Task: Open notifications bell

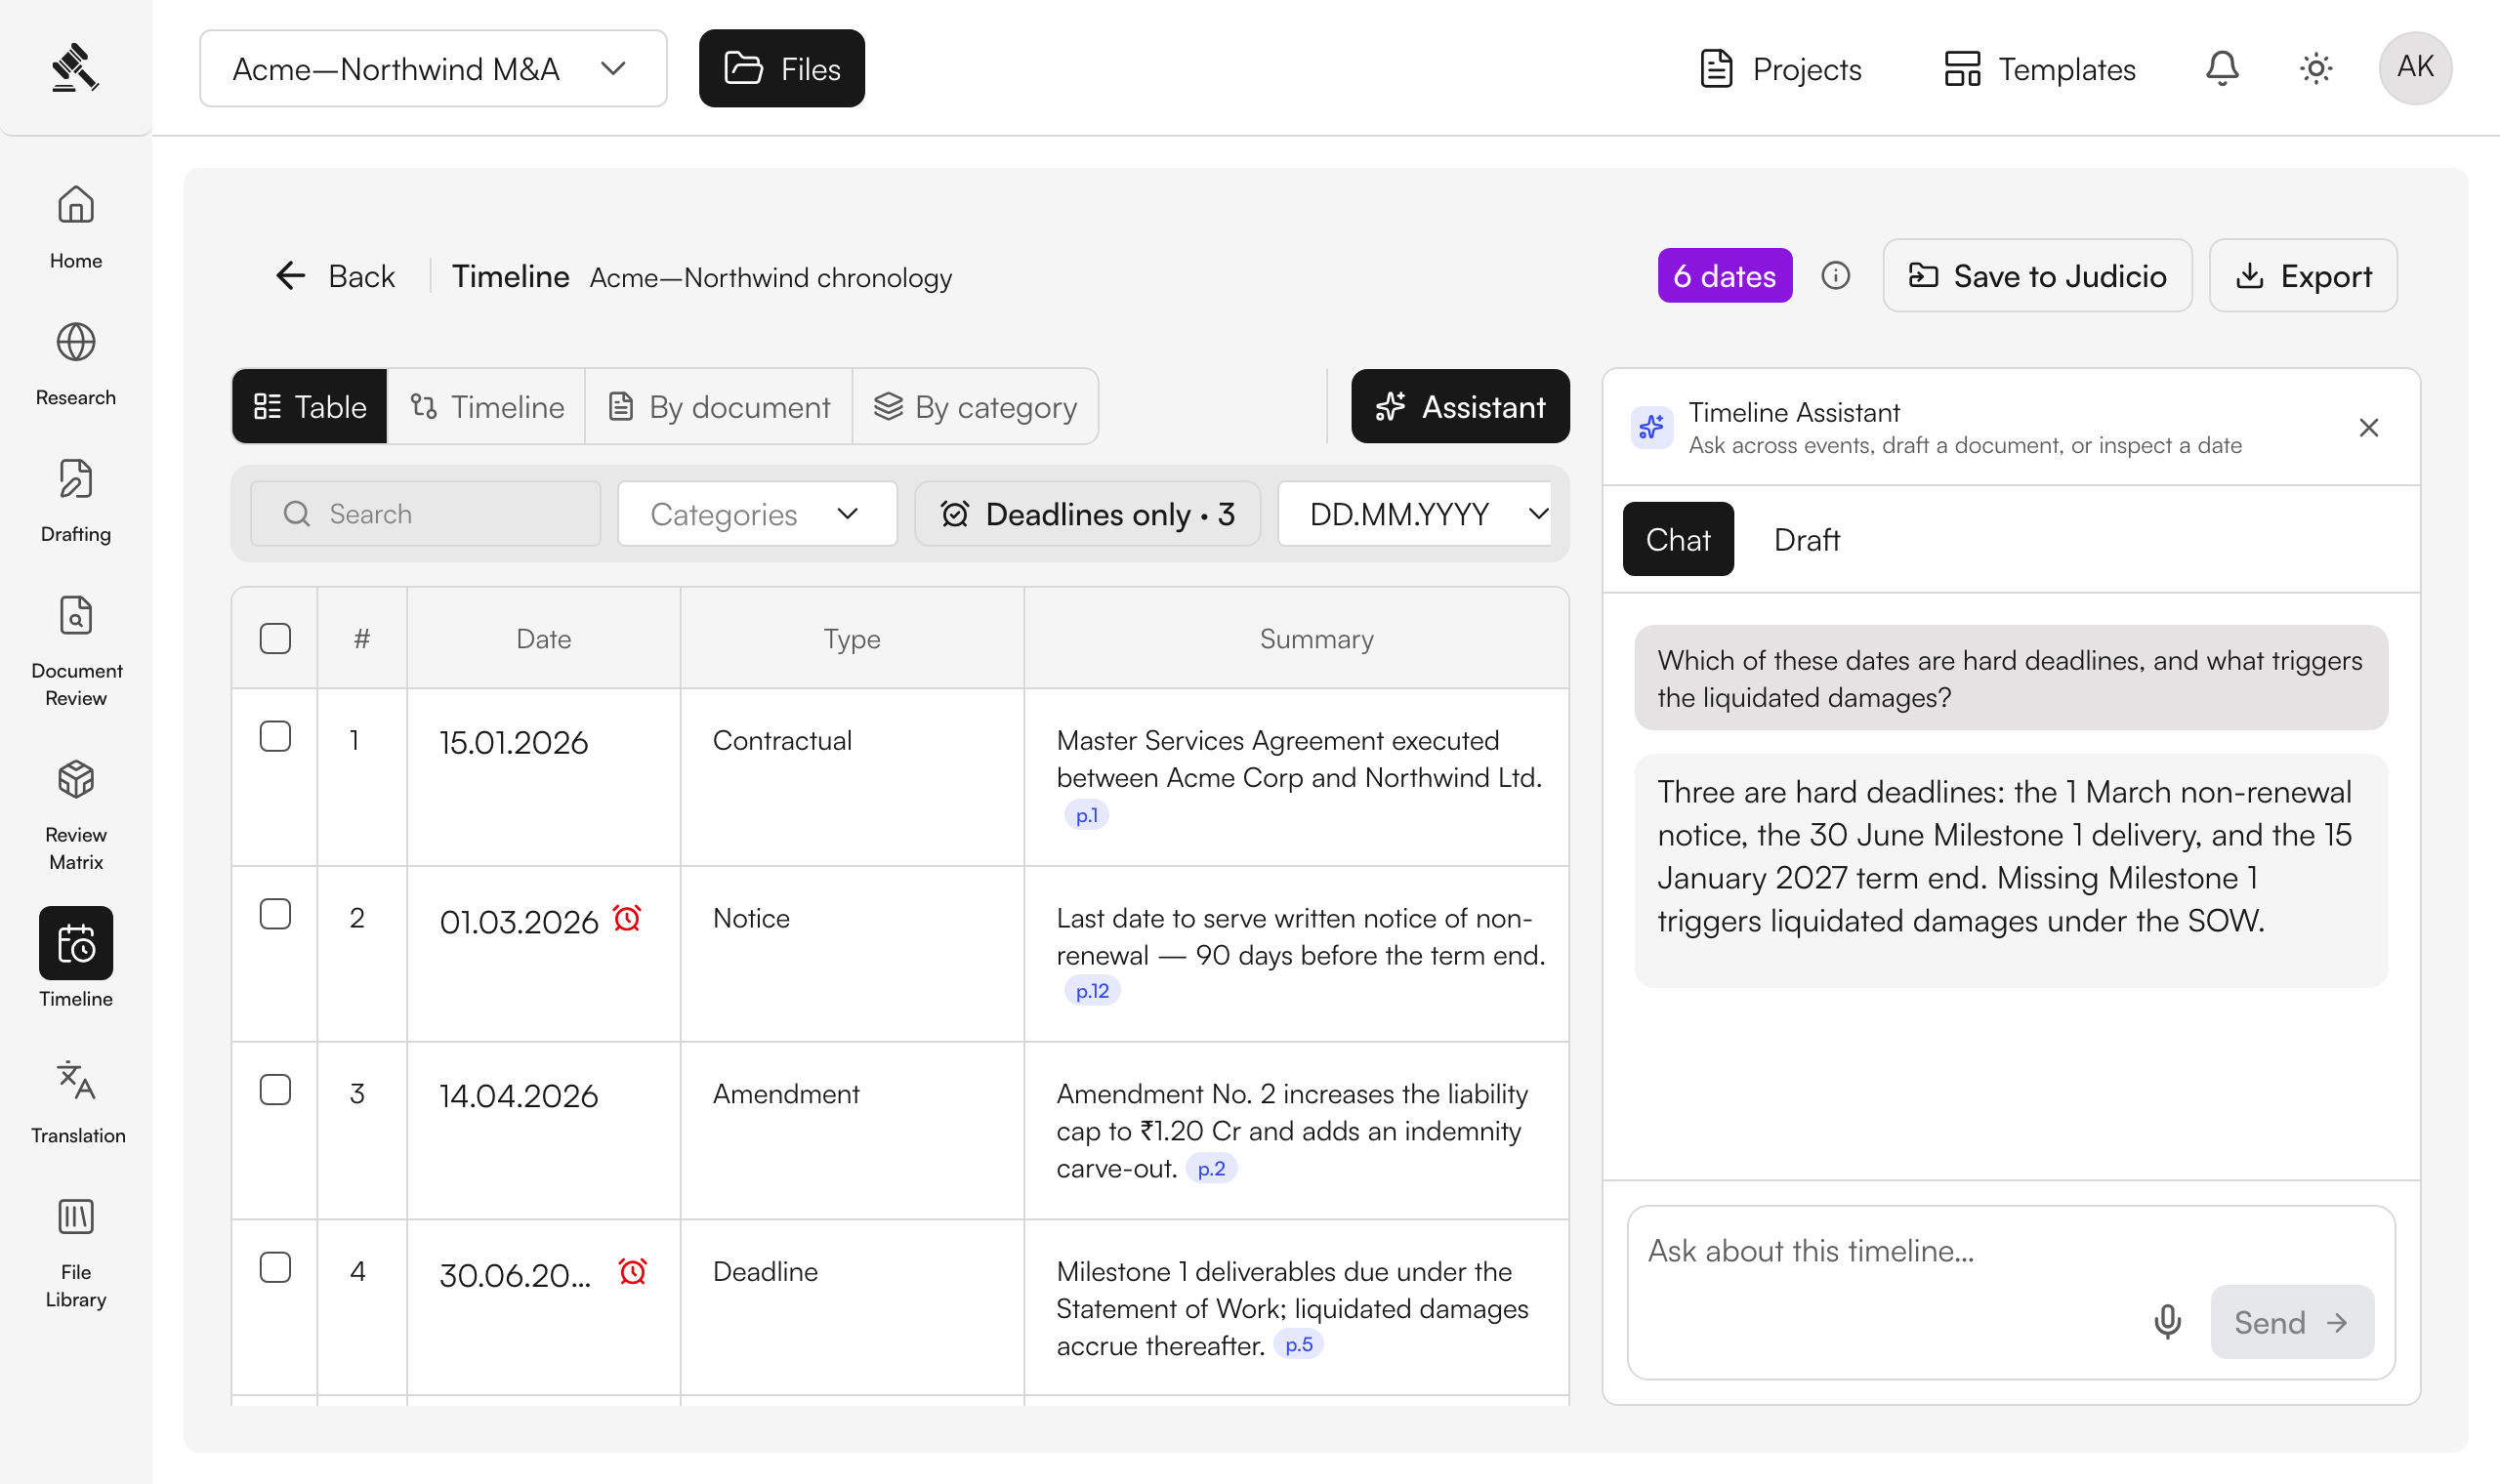Action: 2222,68
